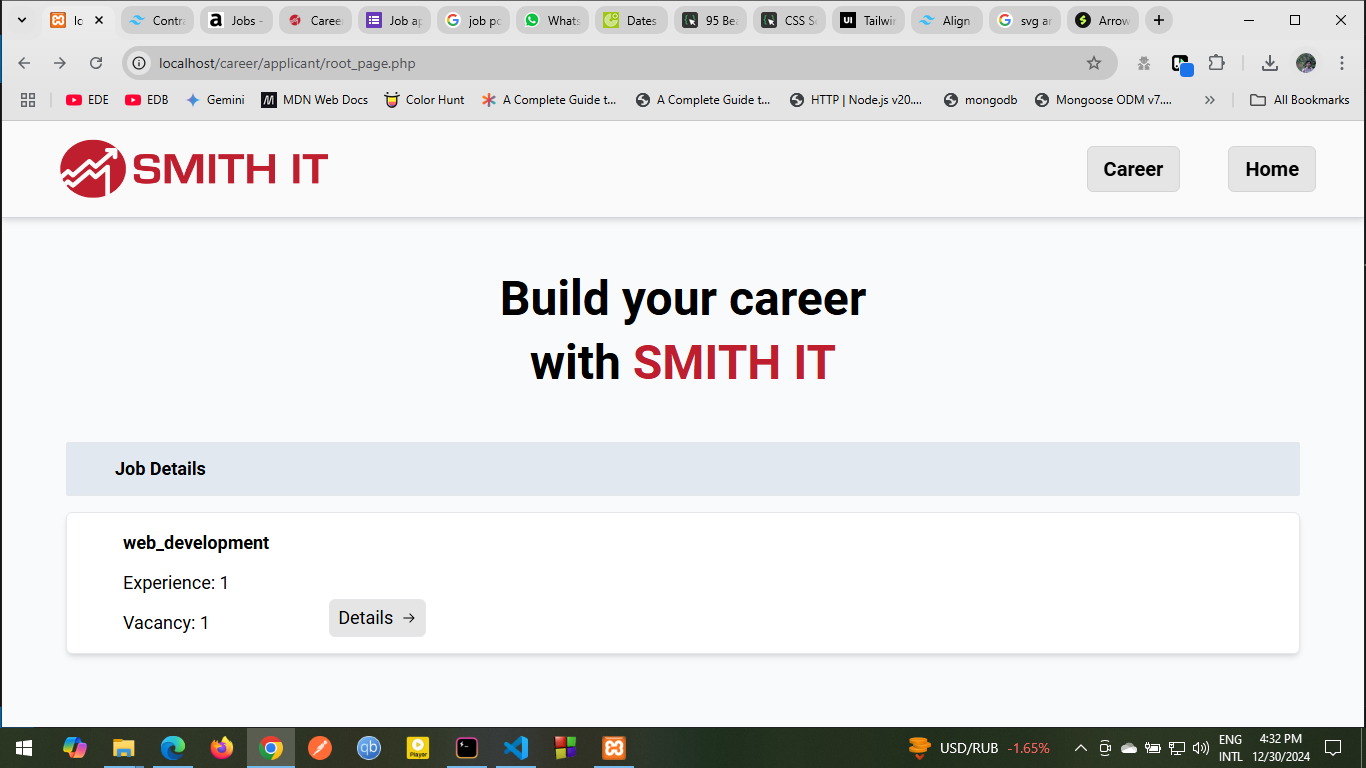
Task: Show the hidden bookmarks overflow chevron
Action: click(1210, 100)
